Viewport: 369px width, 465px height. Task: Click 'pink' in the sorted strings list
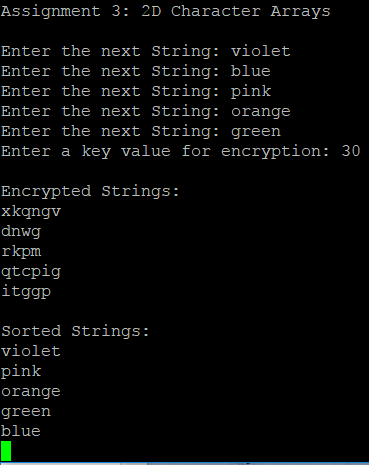coord(21,372)
